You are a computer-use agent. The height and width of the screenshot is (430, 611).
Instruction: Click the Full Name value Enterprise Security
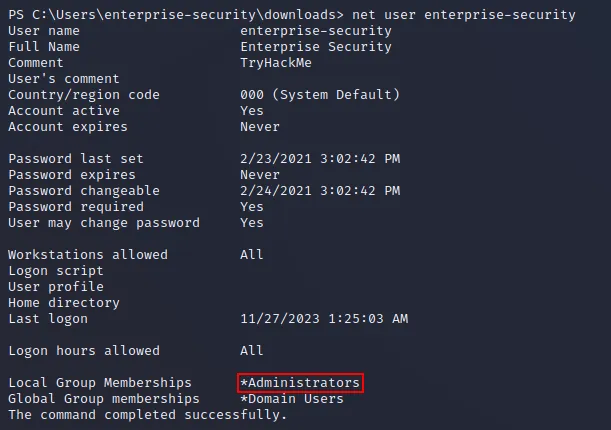point(316,47)
